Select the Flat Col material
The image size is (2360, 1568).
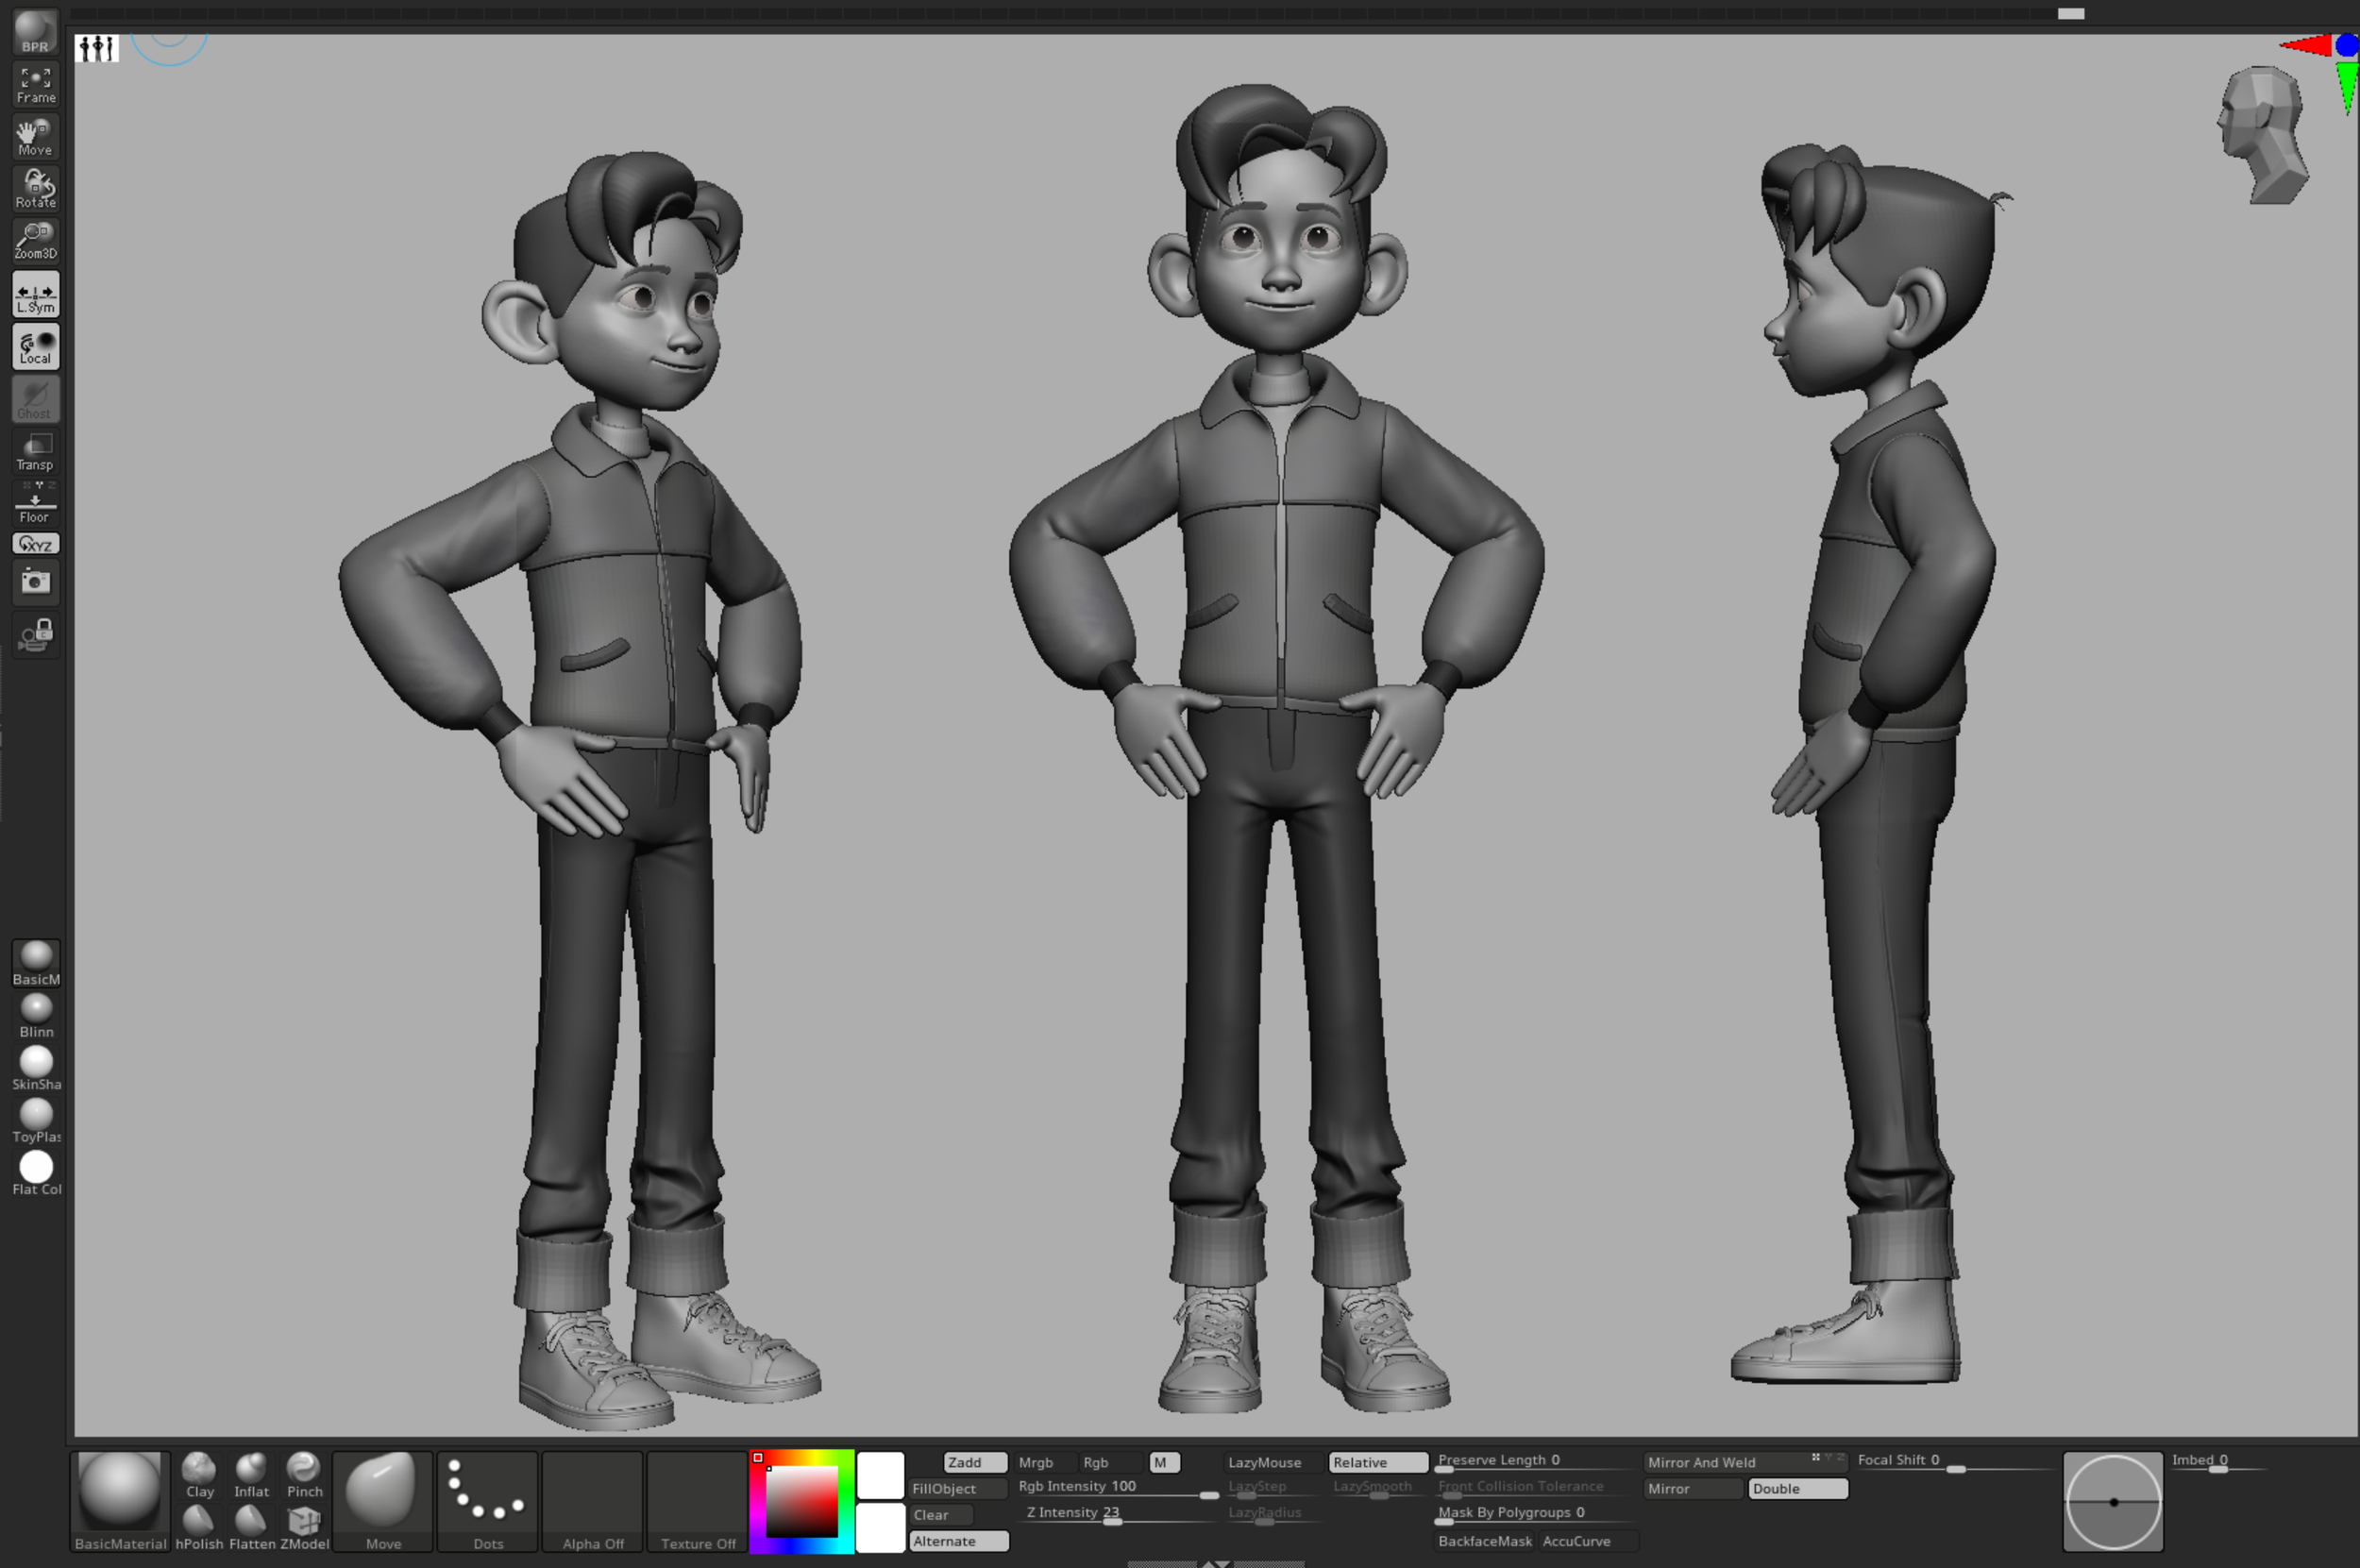click(36, 1173)
